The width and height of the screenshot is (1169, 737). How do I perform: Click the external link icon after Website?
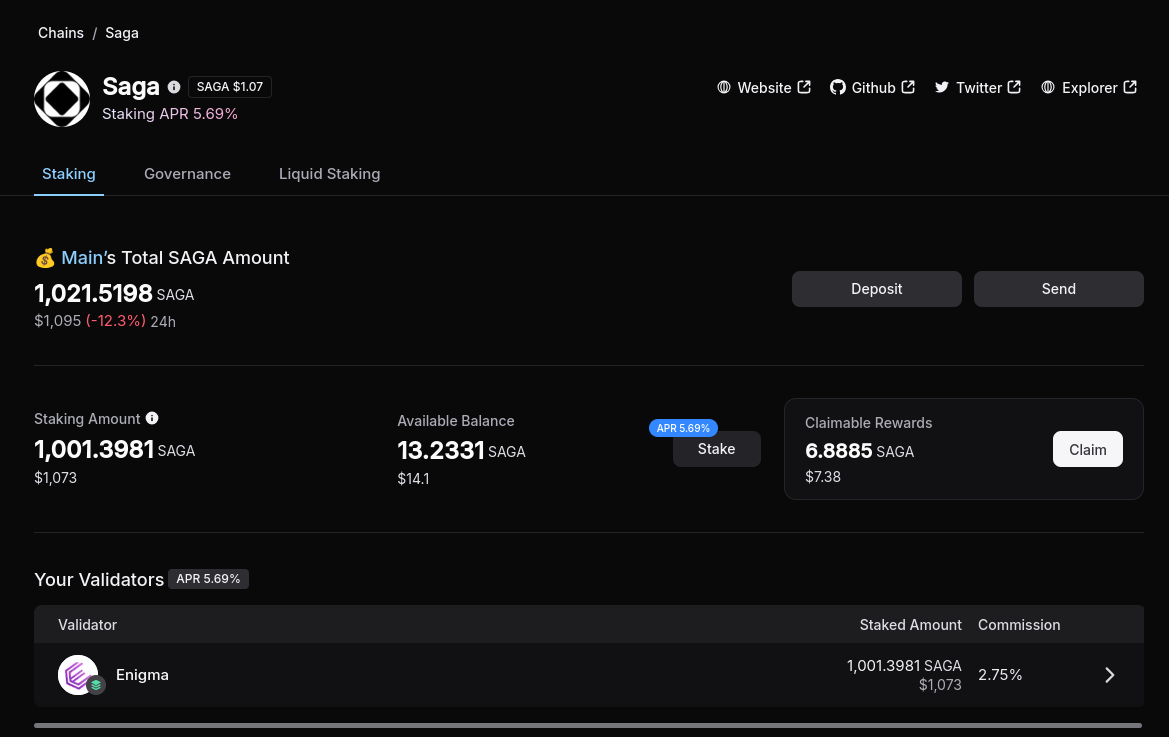point(804,87)
